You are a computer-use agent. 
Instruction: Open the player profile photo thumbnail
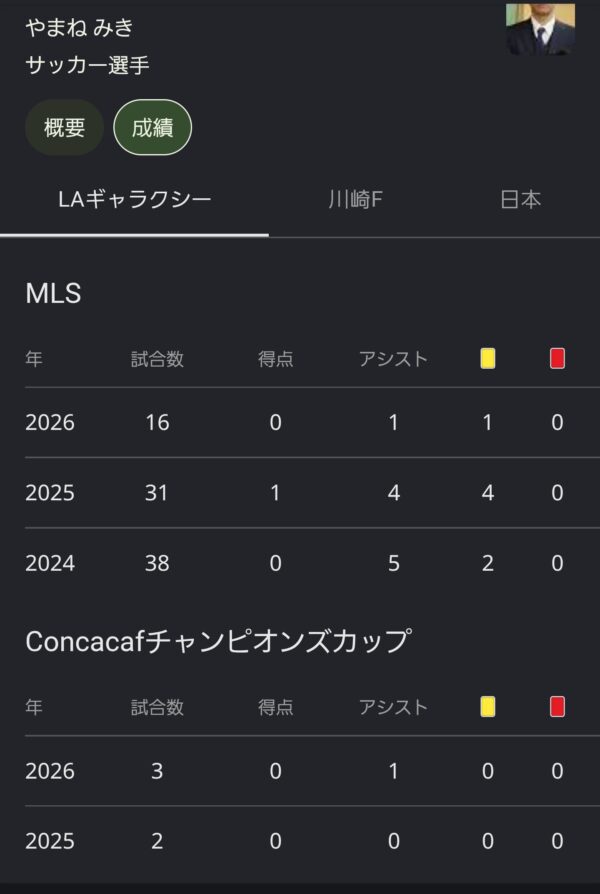click(x=540, y=29)
